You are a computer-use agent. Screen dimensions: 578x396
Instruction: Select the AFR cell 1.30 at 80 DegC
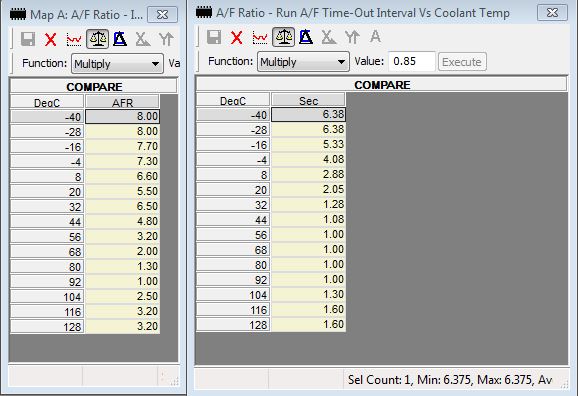pos(122,267)
